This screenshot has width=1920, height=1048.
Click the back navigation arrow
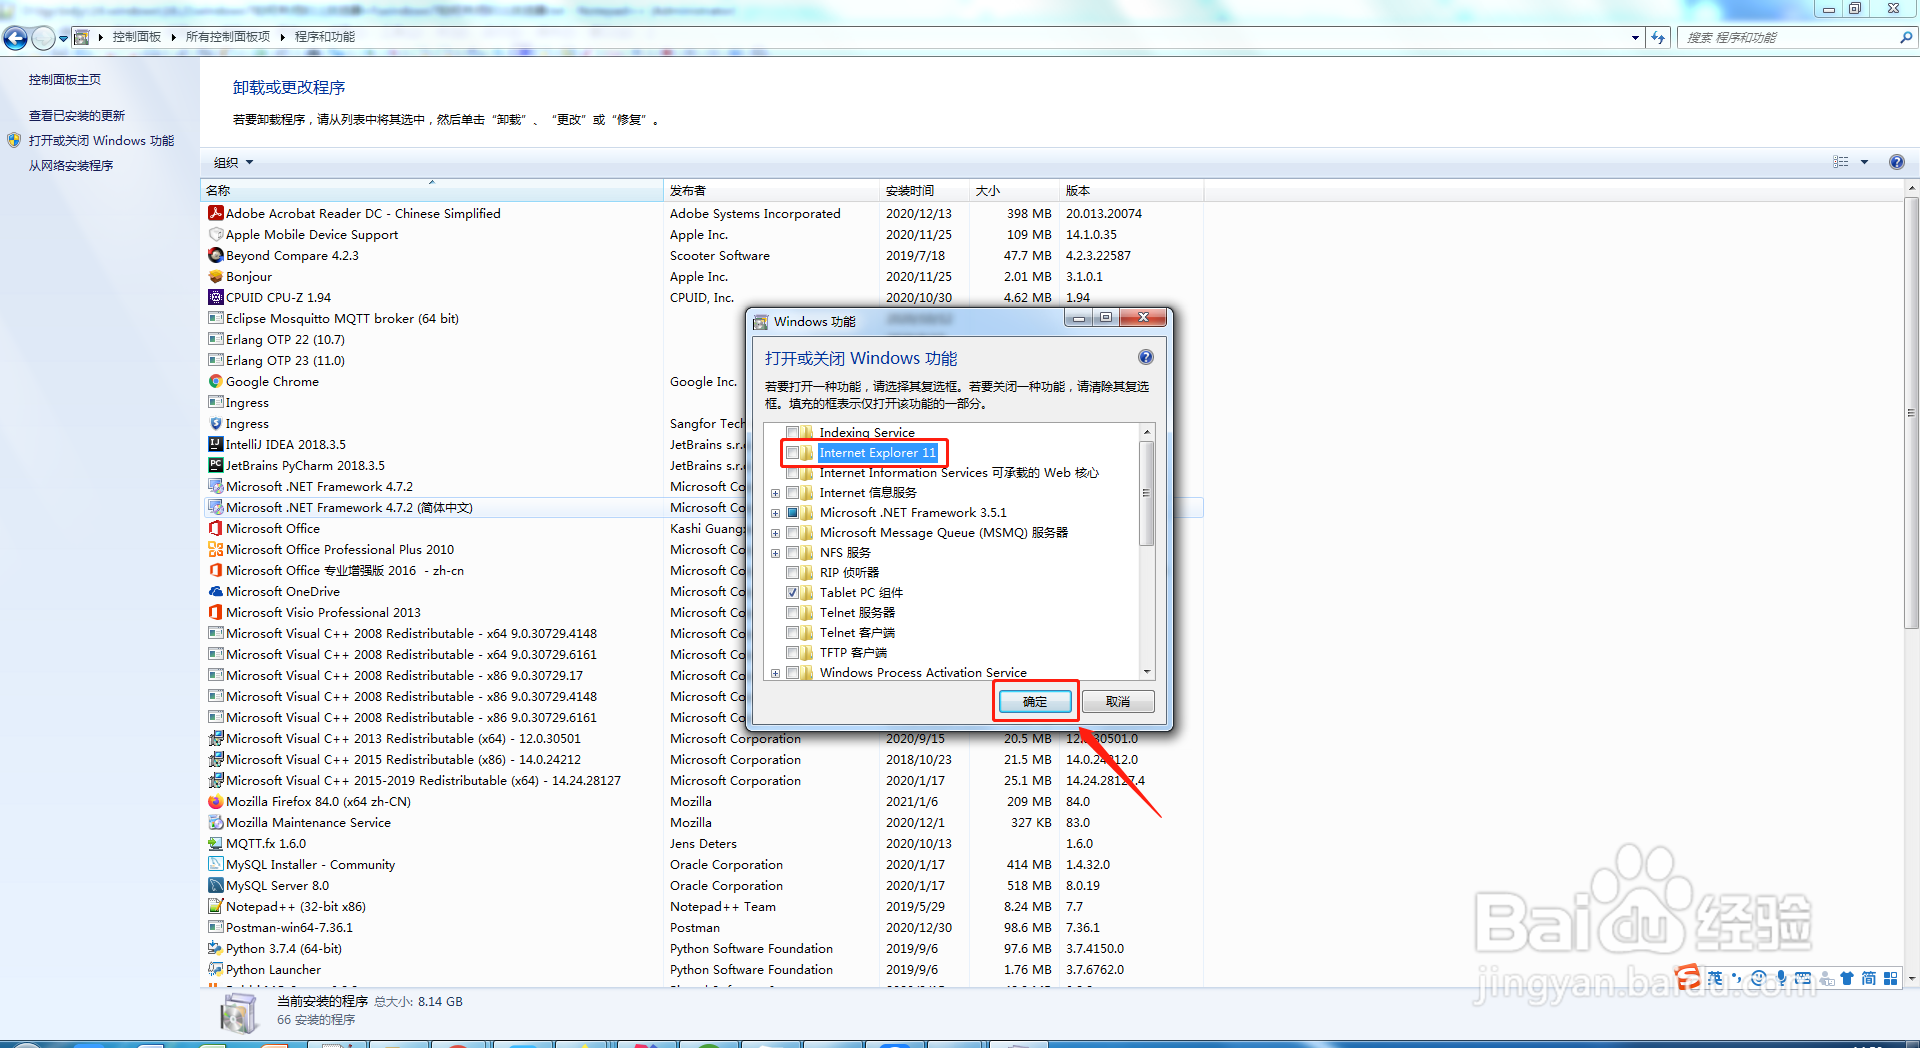click(x=16, y=38)
